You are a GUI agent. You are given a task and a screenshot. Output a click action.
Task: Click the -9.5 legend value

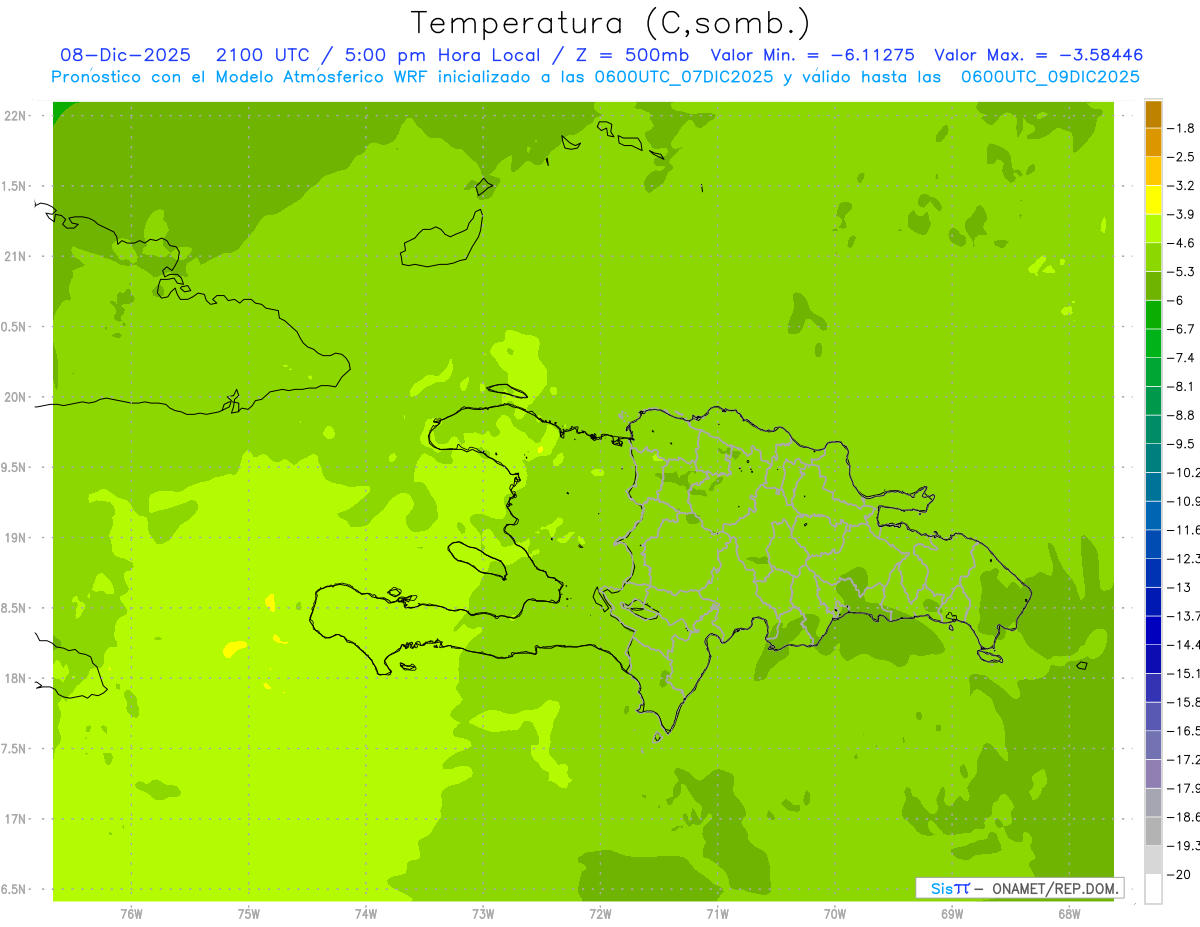[x=1181, y=443]
